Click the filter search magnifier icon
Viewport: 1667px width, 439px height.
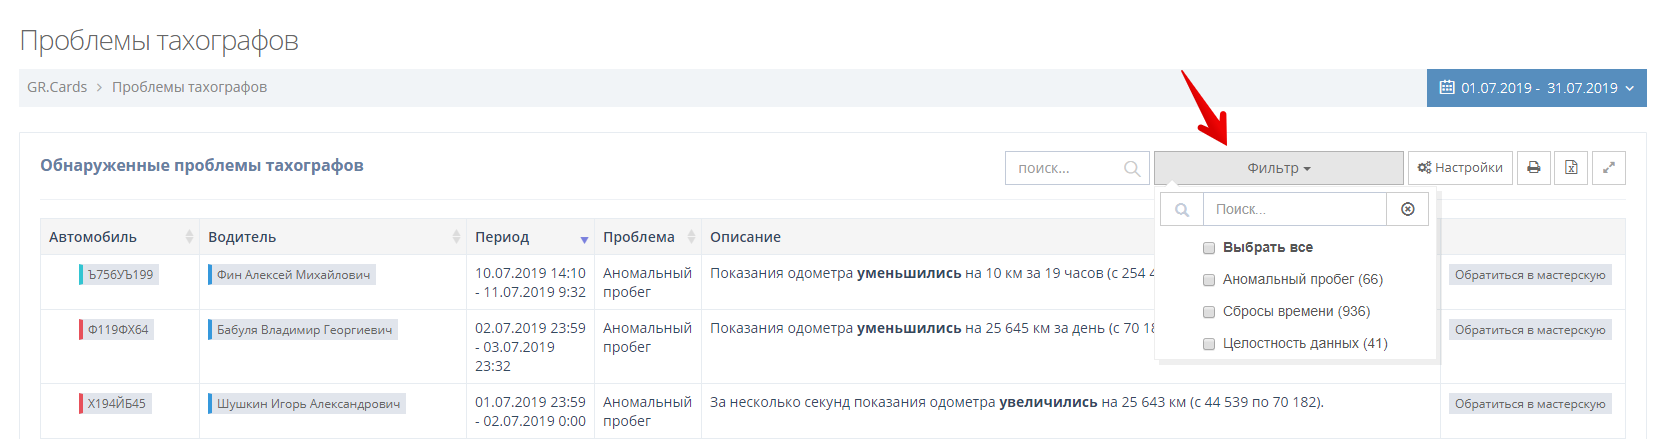pos(1182,209)
